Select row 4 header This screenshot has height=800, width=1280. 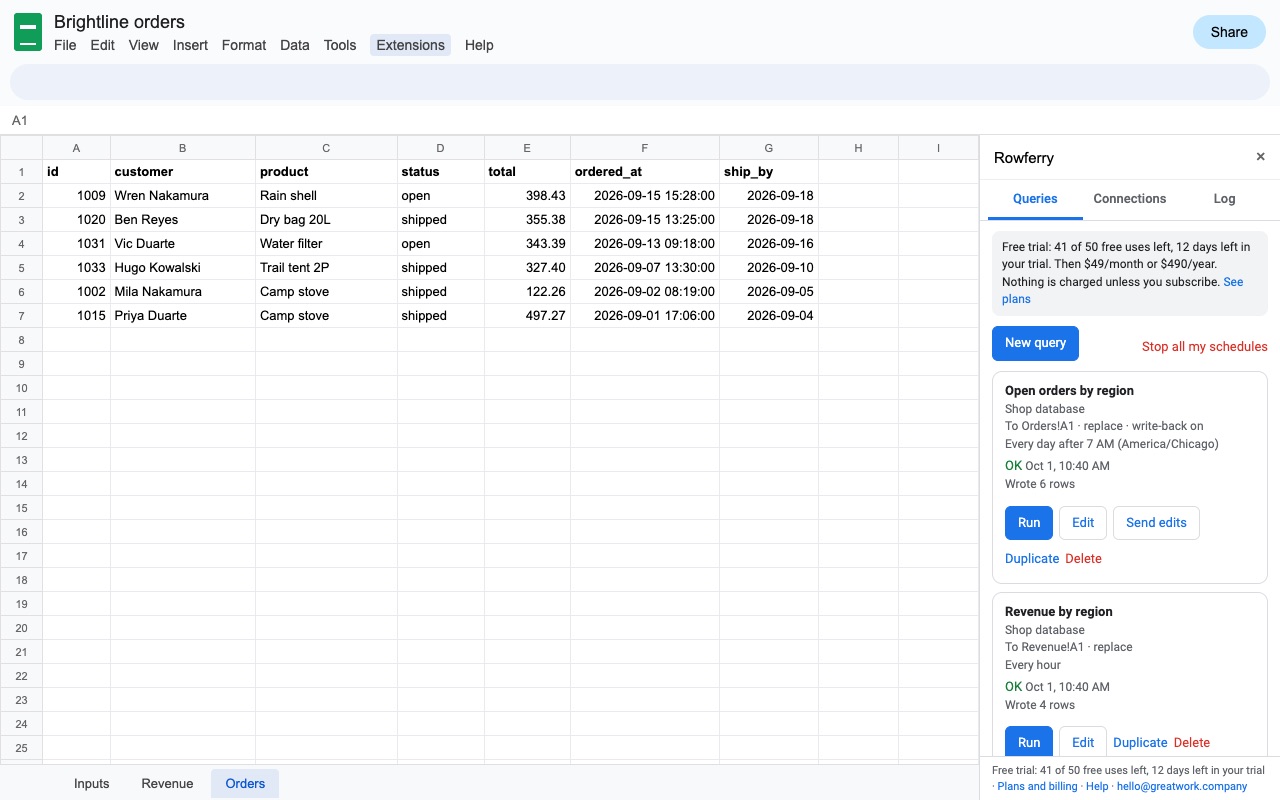(22, 244)
